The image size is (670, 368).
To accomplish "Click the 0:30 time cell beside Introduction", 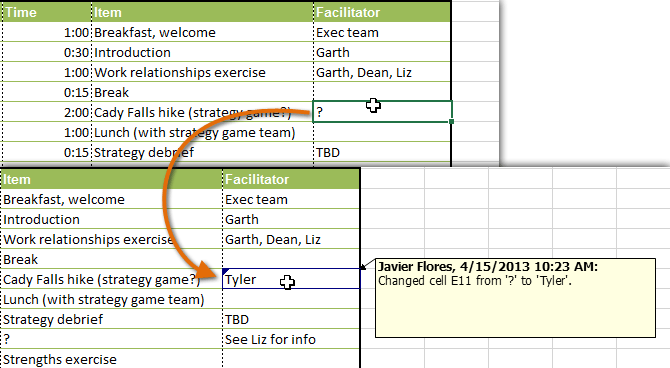I will click(47, 53).
